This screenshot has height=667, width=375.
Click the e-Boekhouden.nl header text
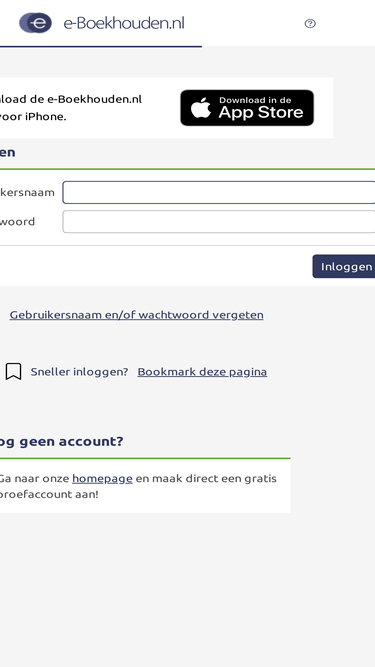[124, 23]
